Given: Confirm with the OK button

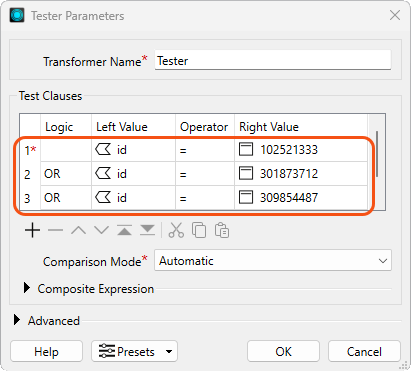Looking at the screenshot, I should (x=283, y=351).
